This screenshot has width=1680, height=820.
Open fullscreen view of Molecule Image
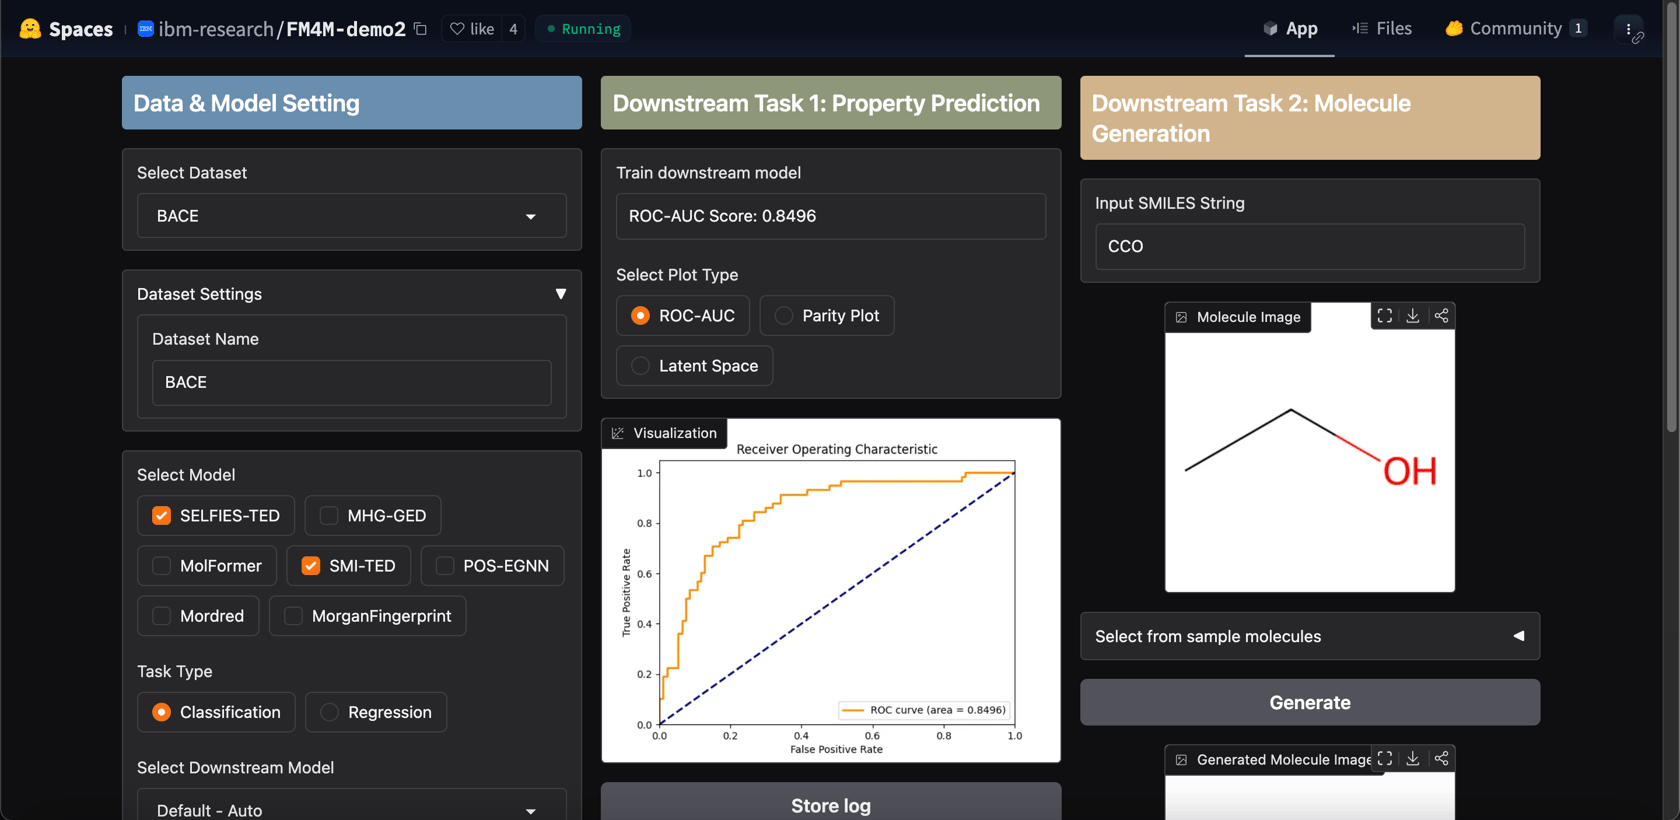click(1384, 316)
